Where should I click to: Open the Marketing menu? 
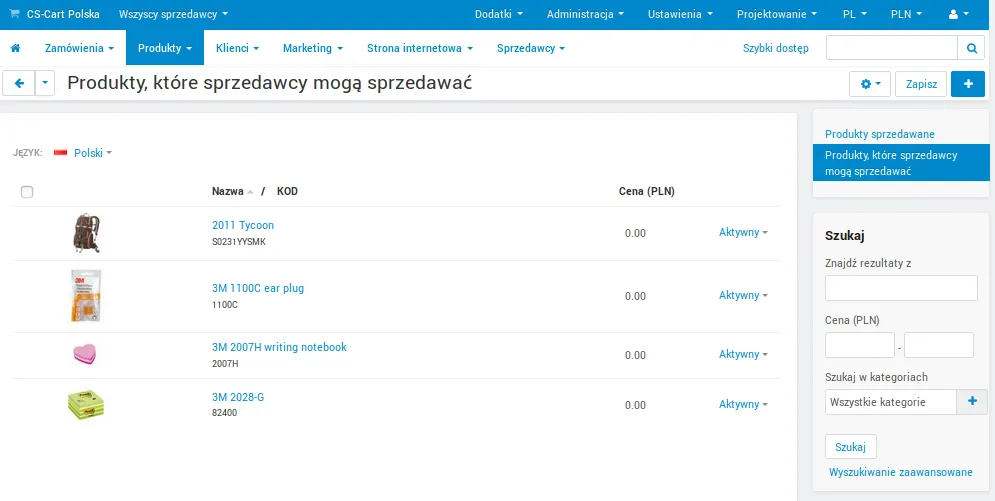pyautogui.click(x=313, y=48)
